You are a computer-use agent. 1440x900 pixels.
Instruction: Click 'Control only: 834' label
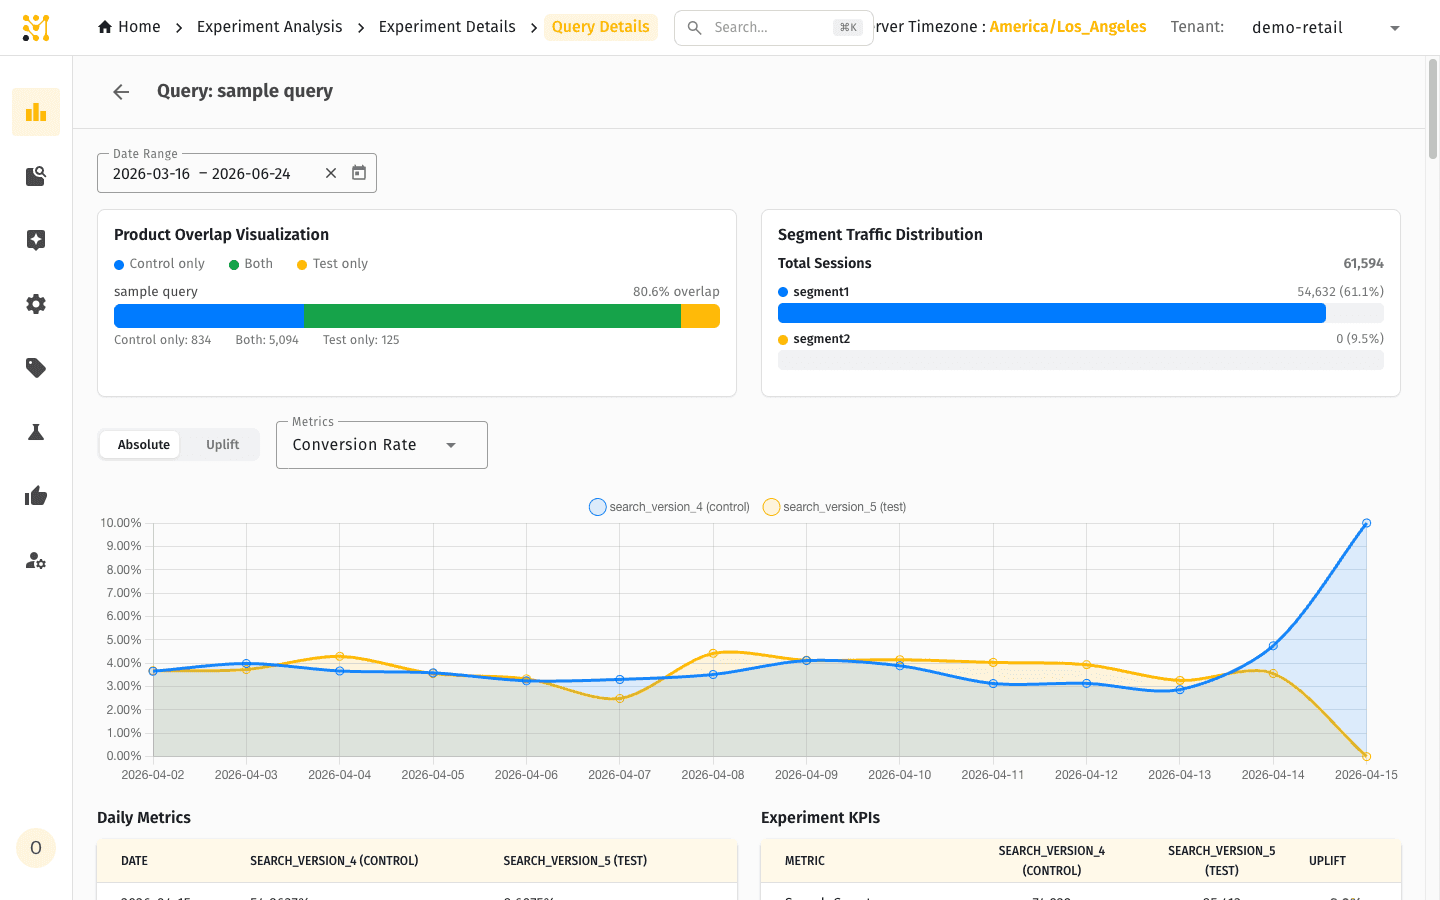(162, 340)
